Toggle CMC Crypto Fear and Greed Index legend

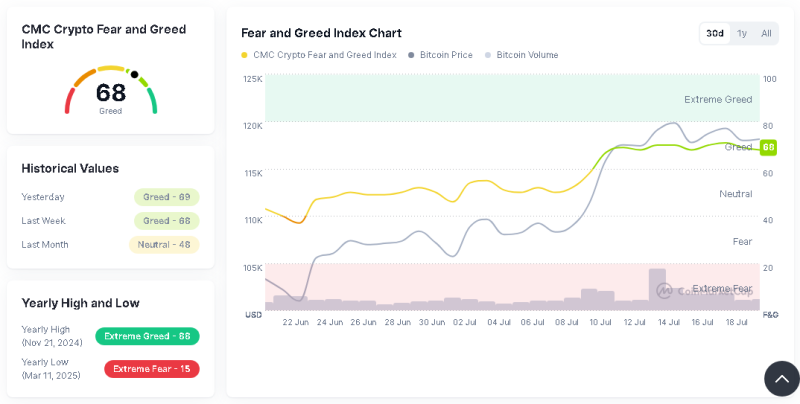coord(319,55)
